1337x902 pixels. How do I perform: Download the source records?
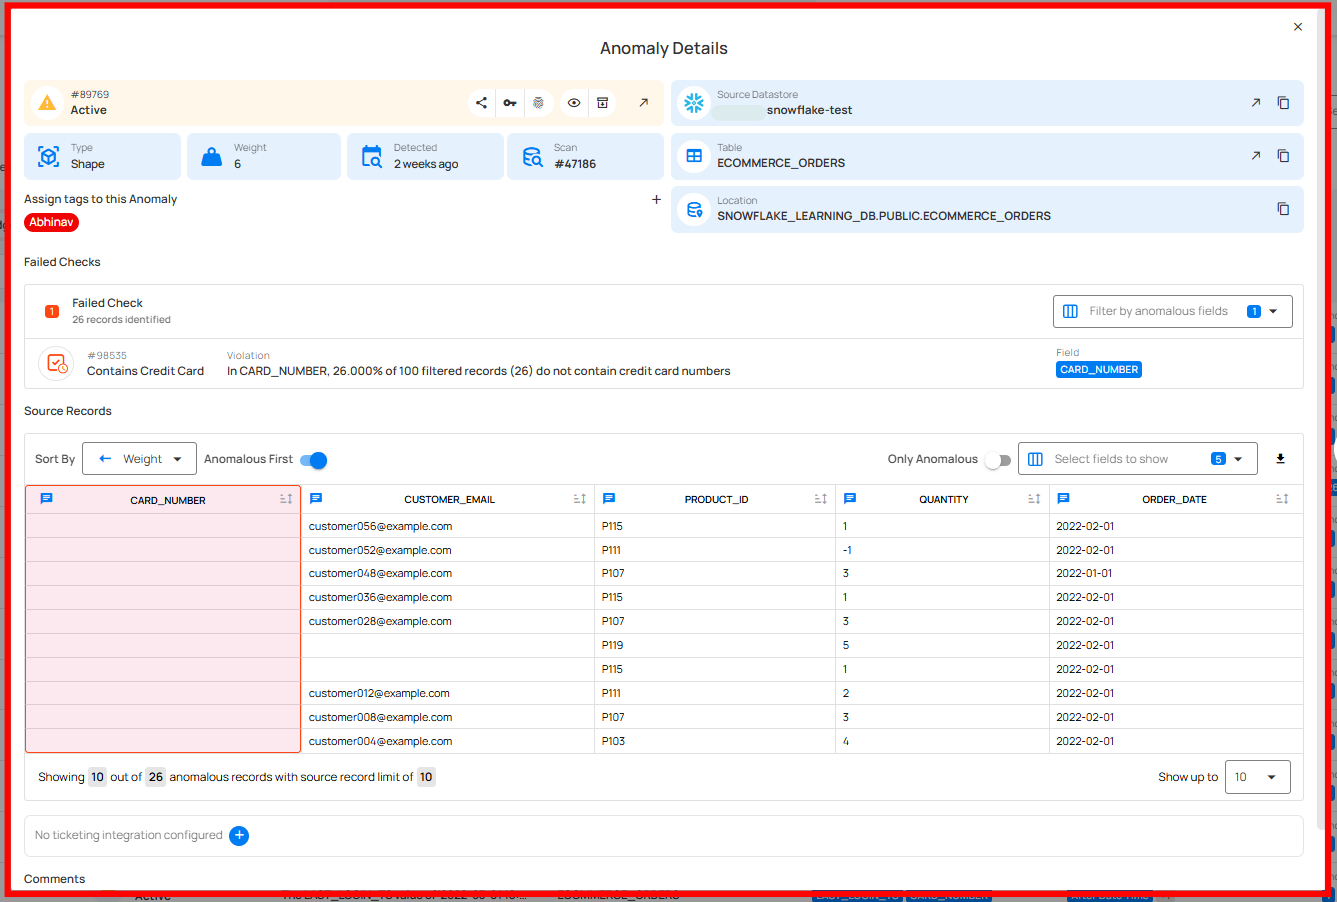coord(1280,459)
